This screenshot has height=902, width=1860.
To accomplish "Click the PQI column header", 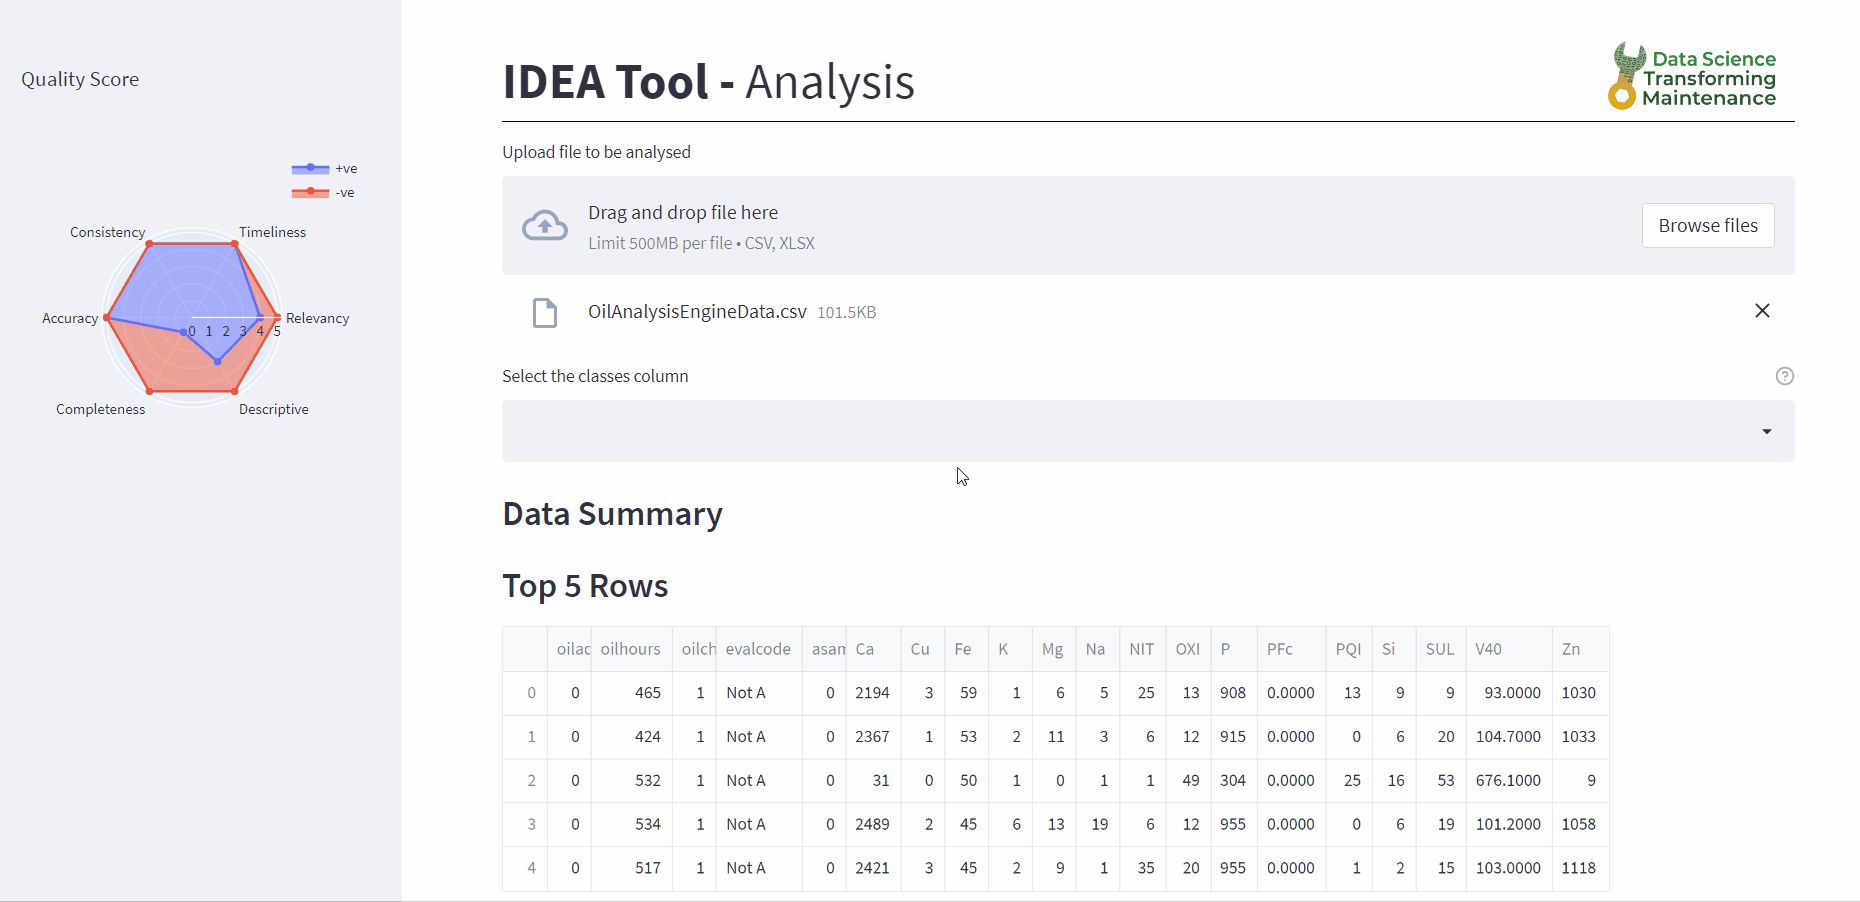I will click(1348, 649).
